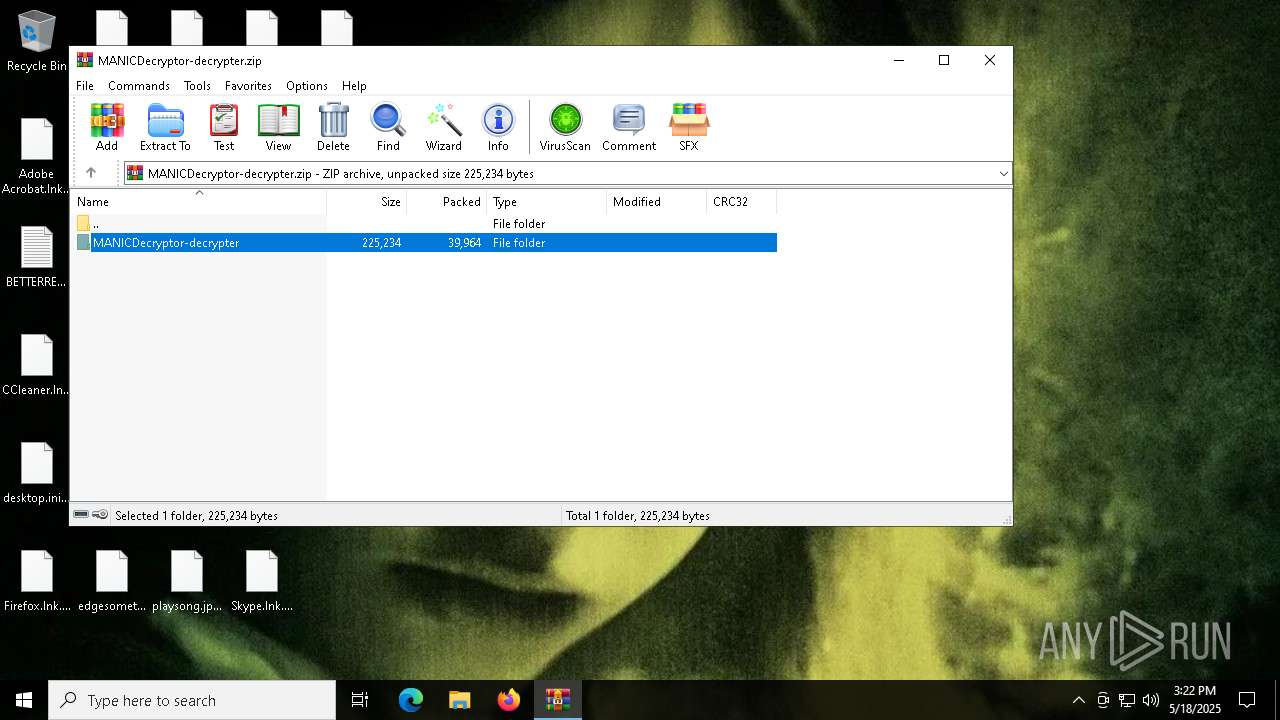
Task: Run the Test archive tool
Action: (224, 127)
